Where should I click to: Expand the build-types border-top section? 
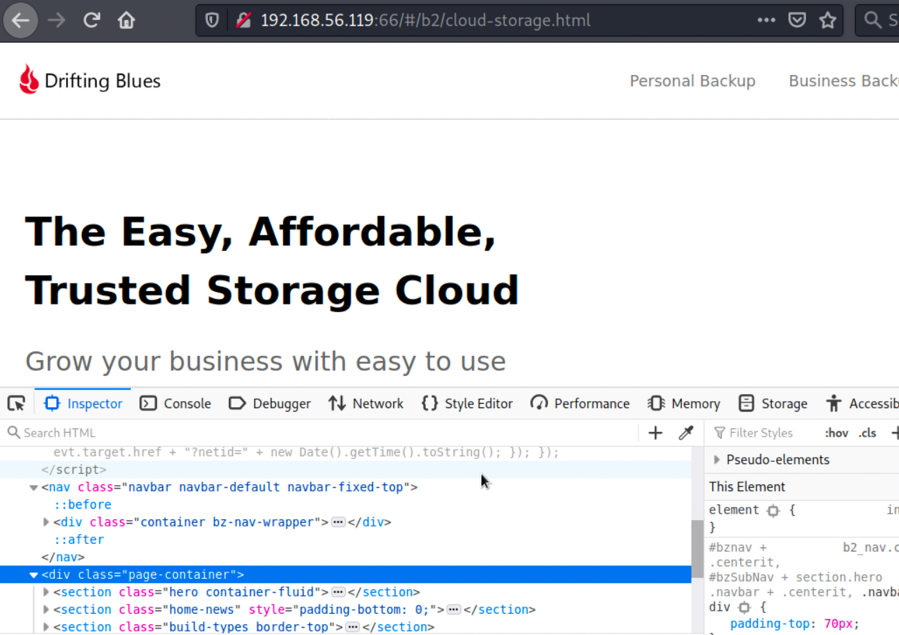46,627
